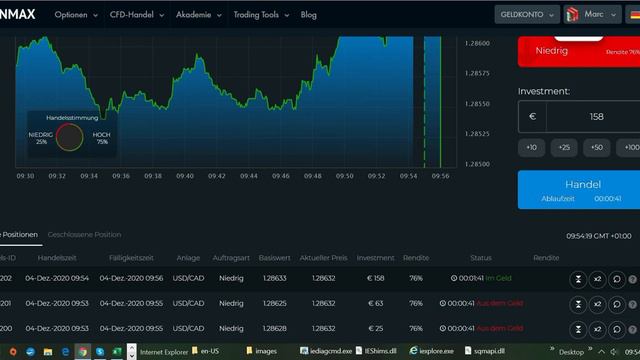Add +25 to the investment
Screen dimensions: 640x360
tap(564, 147)
